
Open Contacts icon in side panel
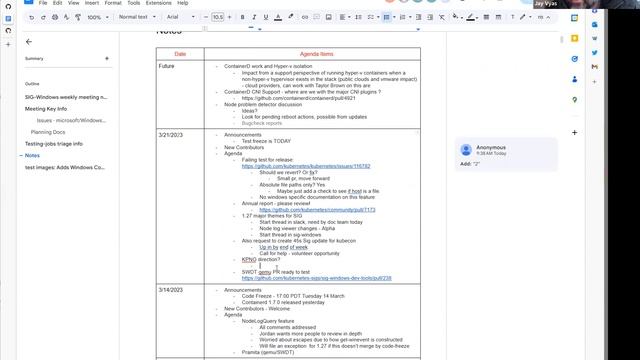pyautogui.click(x=574, y=79)
